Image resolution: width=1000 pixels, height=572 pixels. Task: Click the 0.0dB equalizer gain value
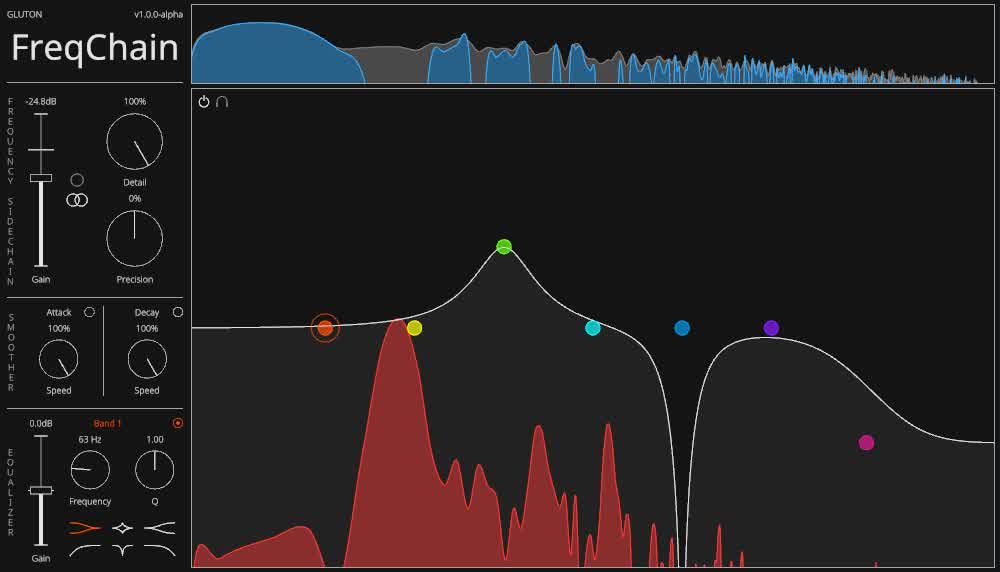point(41,423)
